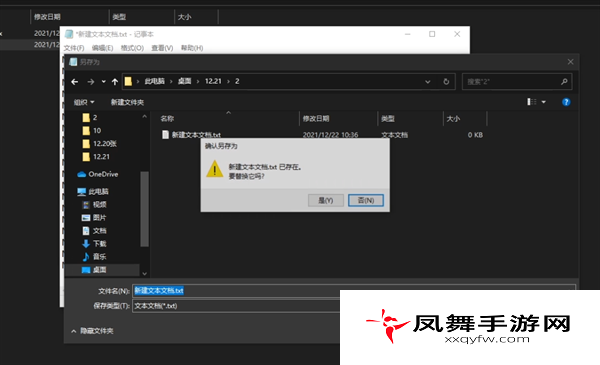The width and height of the screenshot is (600, 365).
Task: Open Notepad 查看(V) menu
Action: 162,48
